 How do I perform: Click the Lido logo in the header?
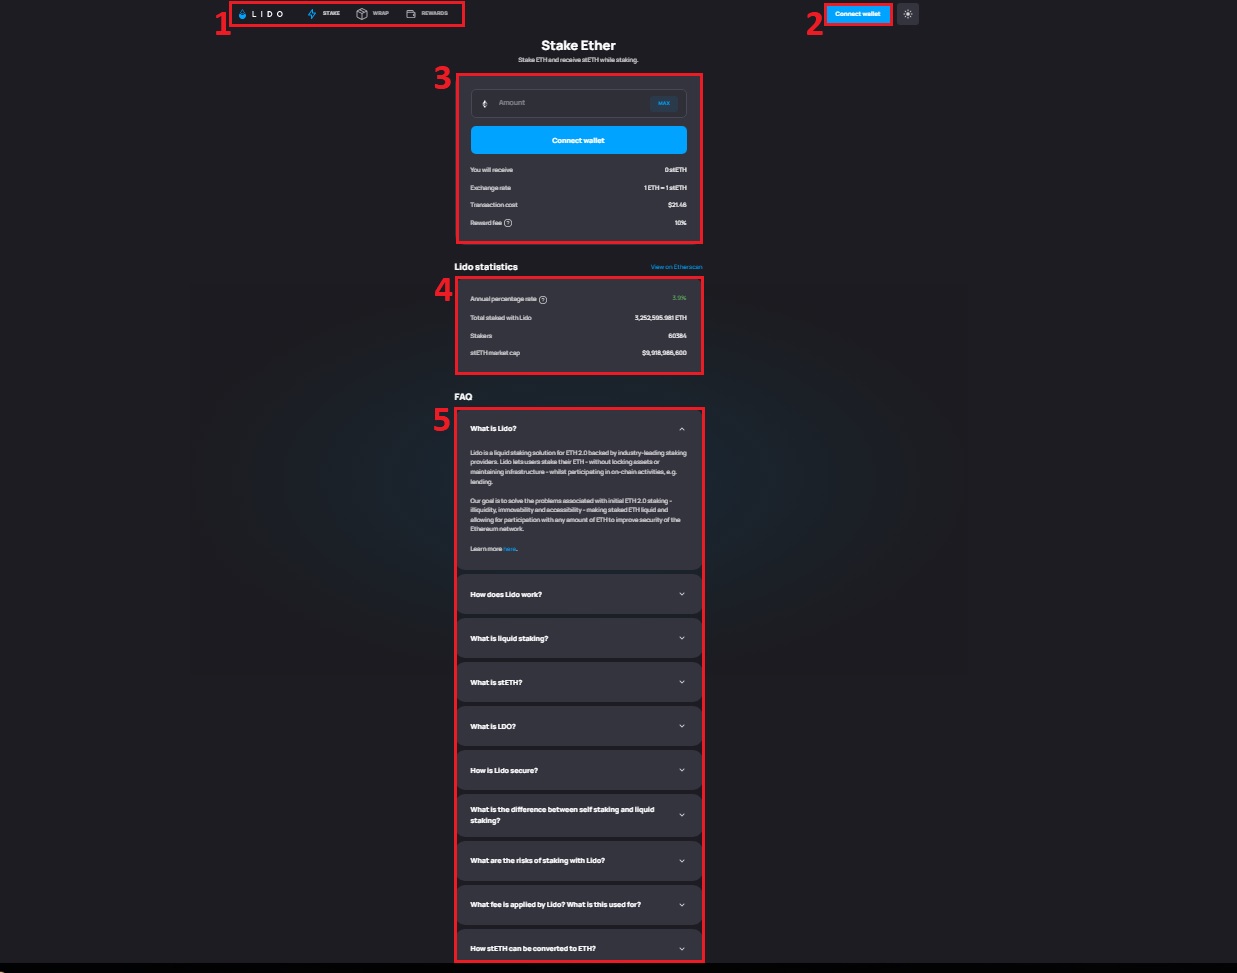pyautogui.click(x=261, y=14)
